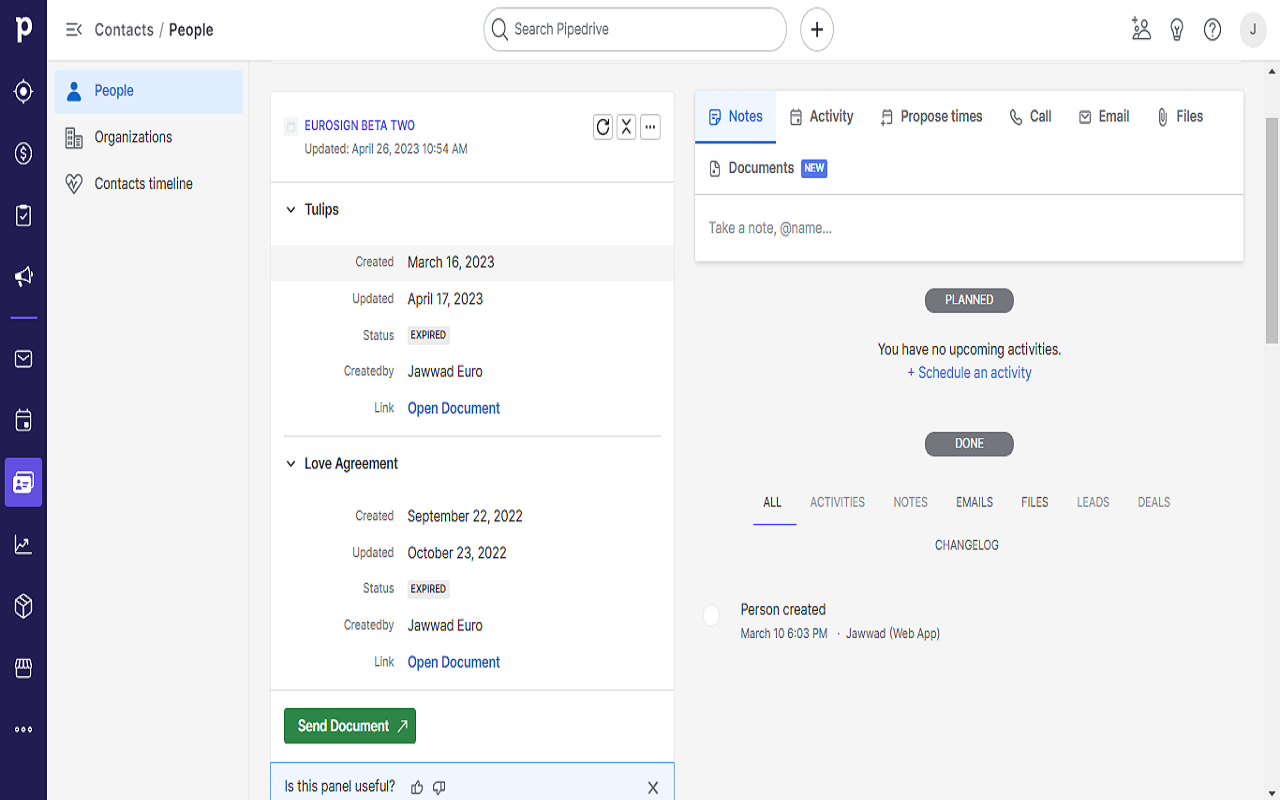Filter history by CHANGELOG

pos(967,545)
